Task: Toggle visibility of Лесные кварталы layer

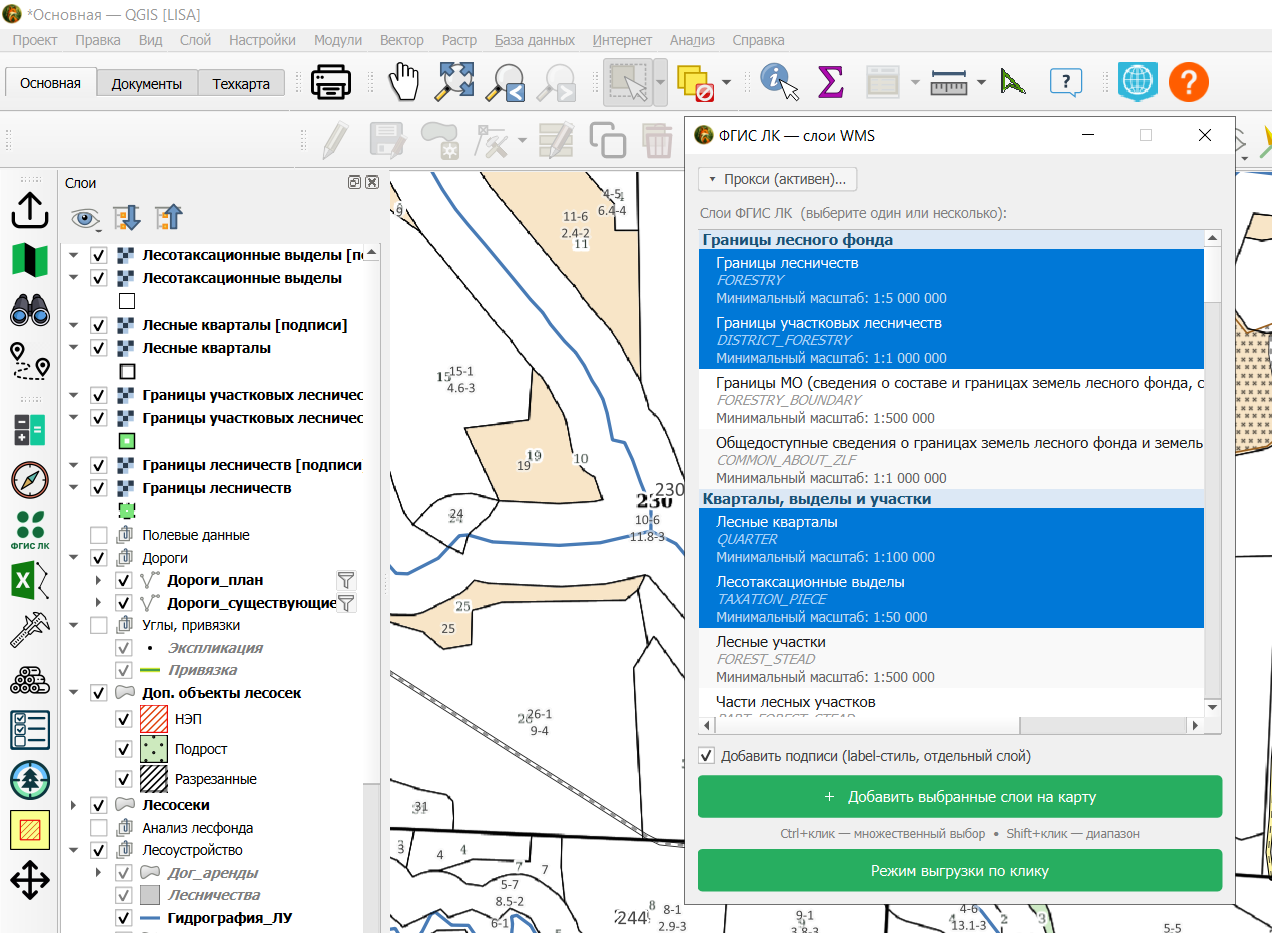Action: 99,348
